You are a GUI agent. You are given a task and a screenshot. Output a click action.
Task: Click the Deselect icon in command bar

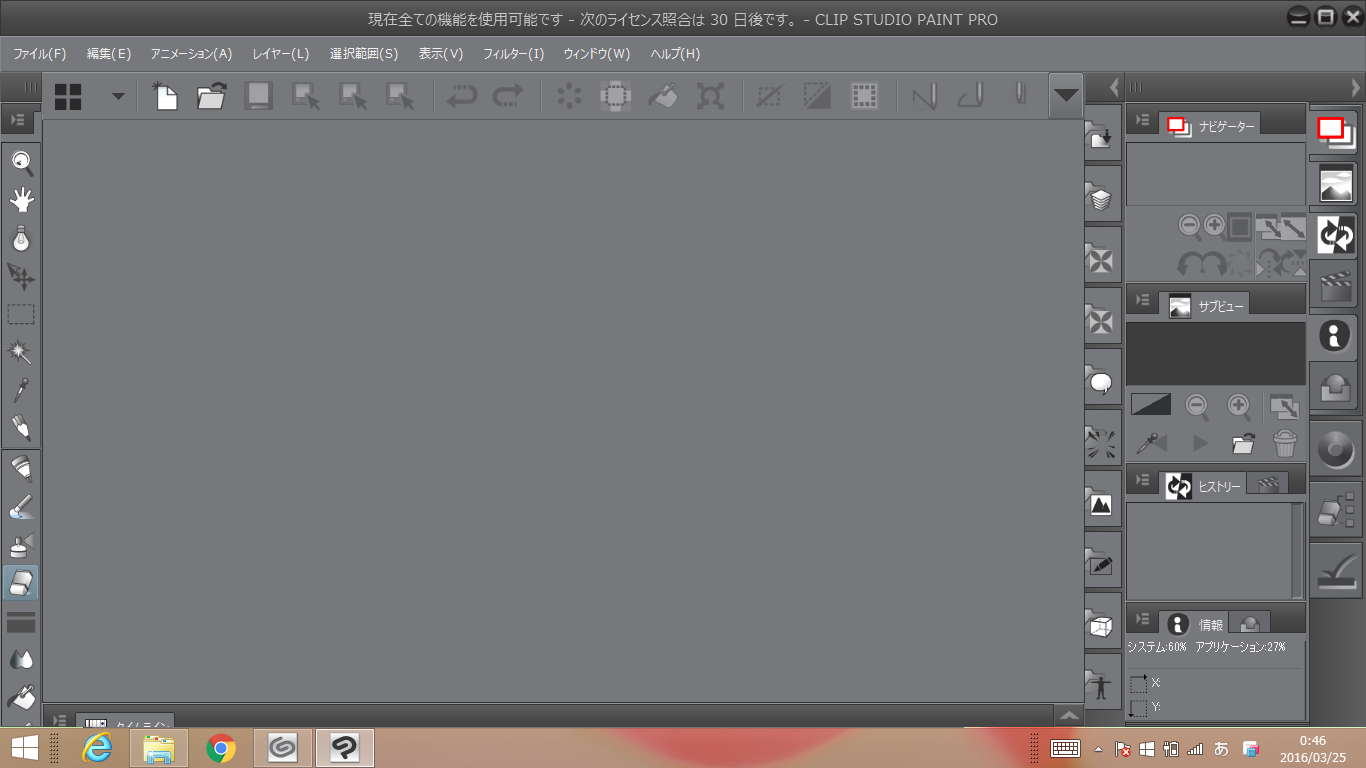769,96
